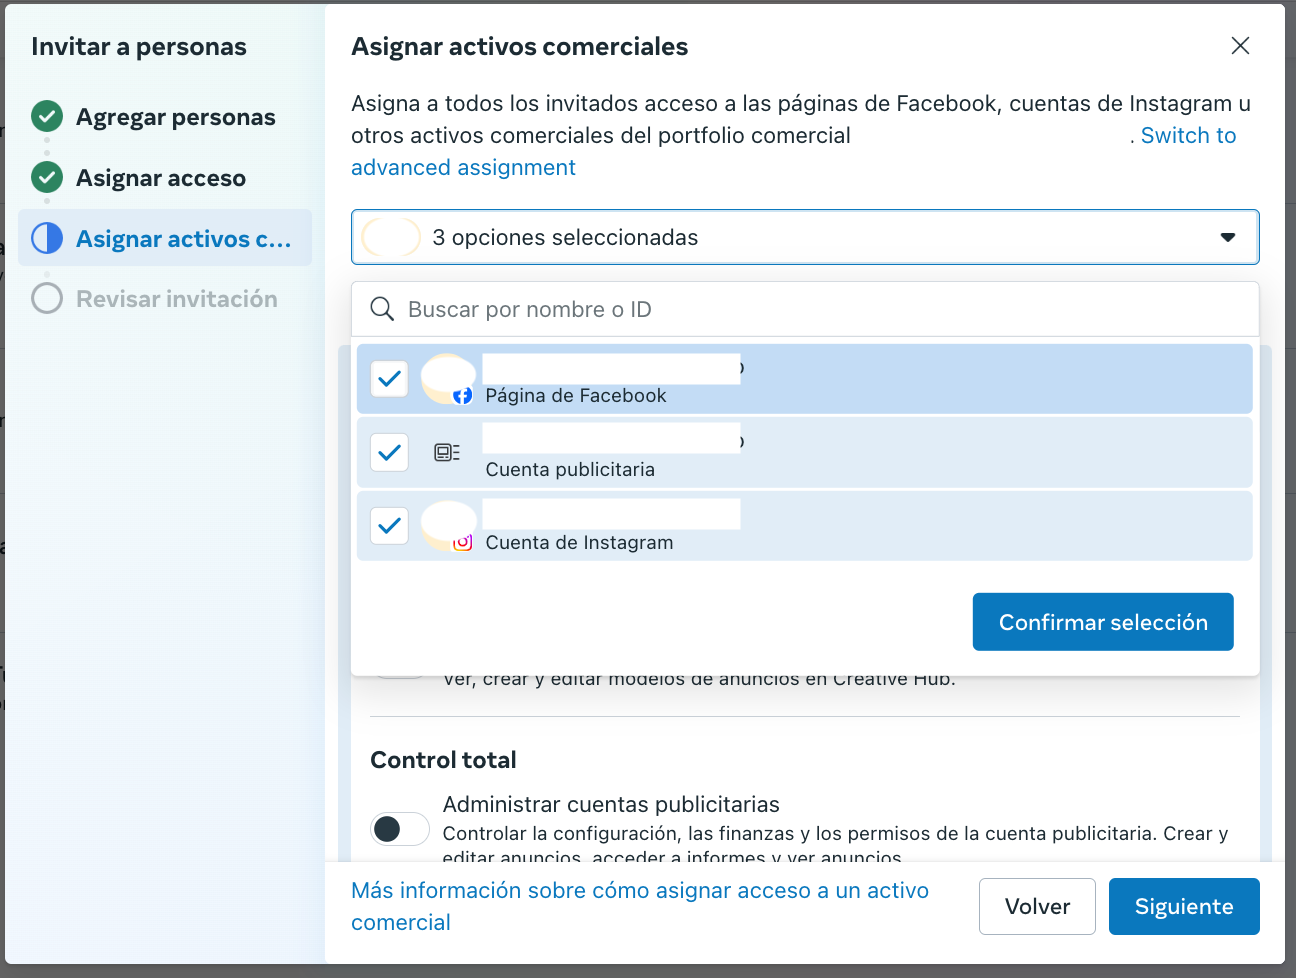The image size is (1296, 978).
Task: Click the Página de Facebook label
Action: (576, 396)
